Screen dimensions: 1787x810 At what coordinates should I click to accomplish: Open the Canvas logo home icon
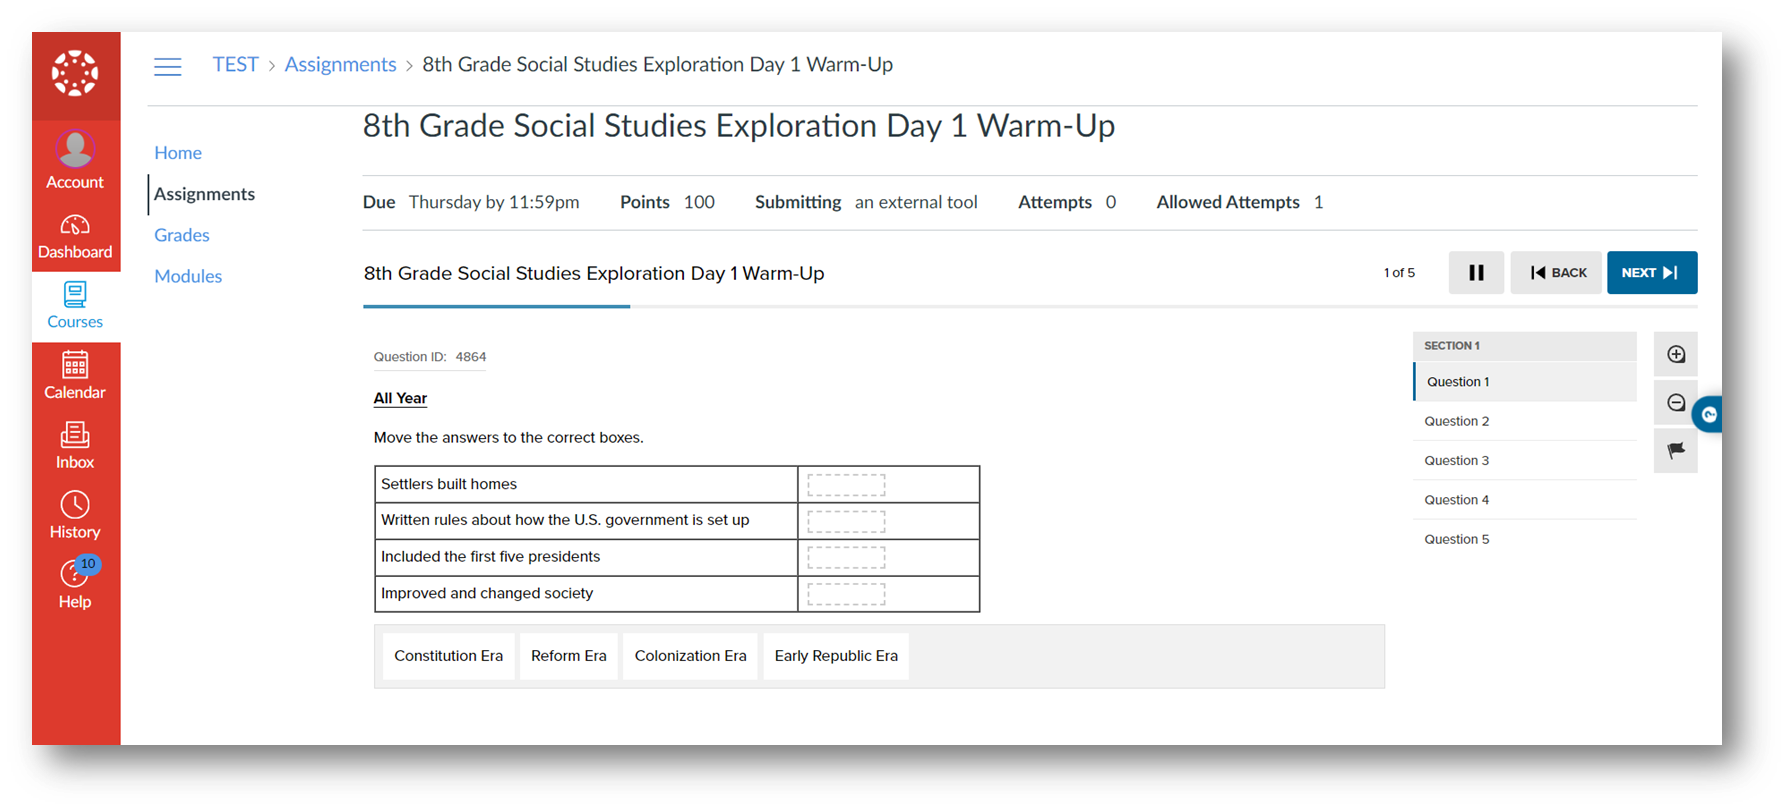pyautogui.click(x=75, y=74)
